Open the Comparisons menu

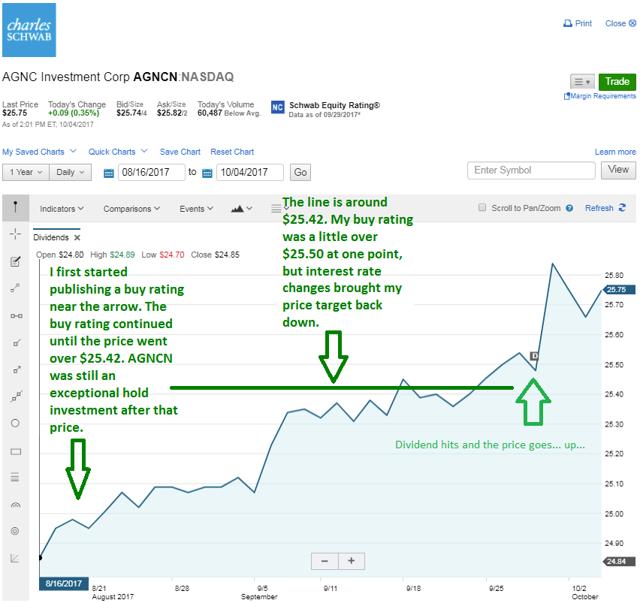coord(131,209)
